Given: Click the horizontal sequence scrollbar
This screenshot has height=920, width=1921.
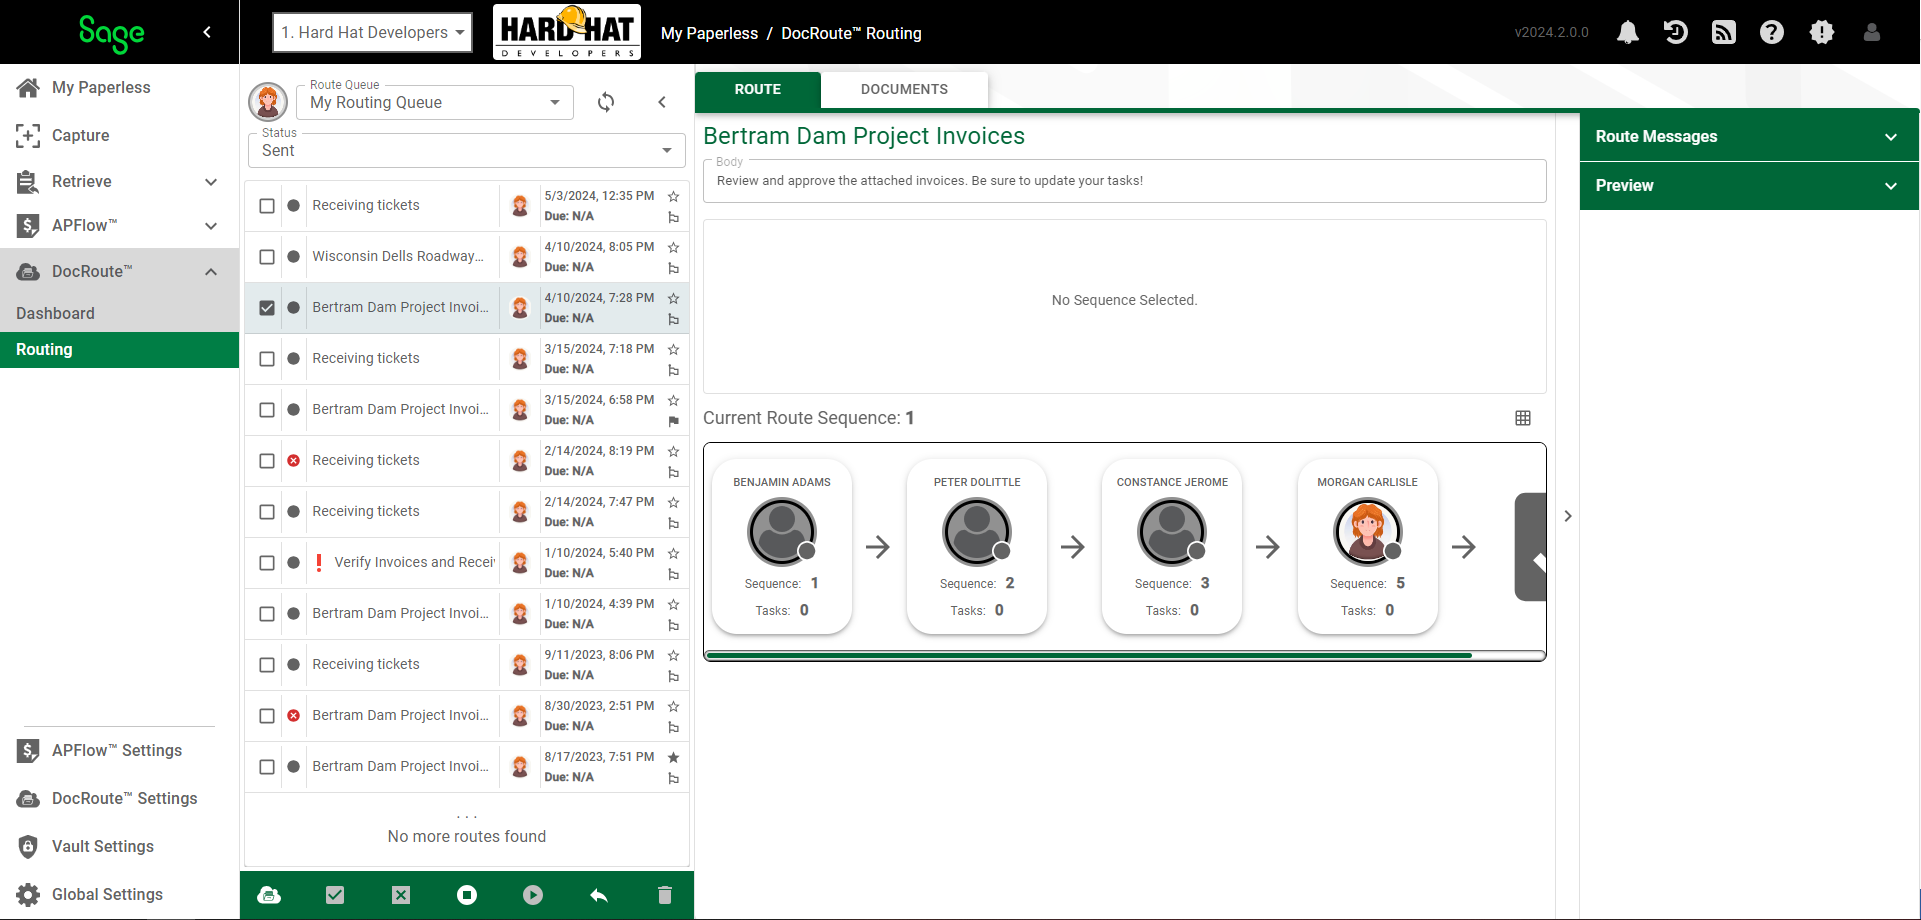Looking at the screenshot, I should 1088,655.
